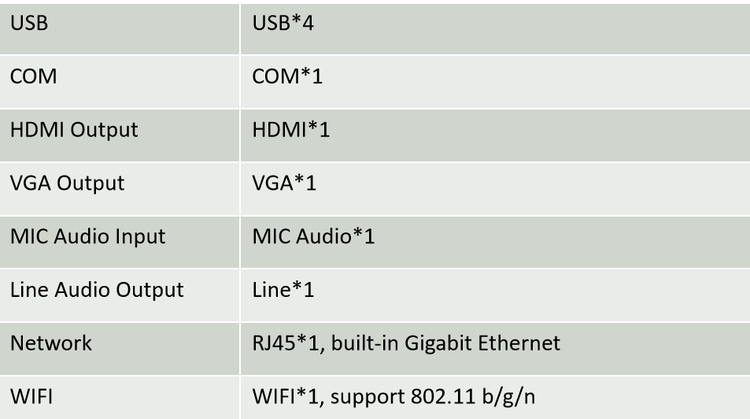750x419 pixels.
Task: Click the word Output in Line Audio Output
Action: pyautogui.click(x=149, y=290)
